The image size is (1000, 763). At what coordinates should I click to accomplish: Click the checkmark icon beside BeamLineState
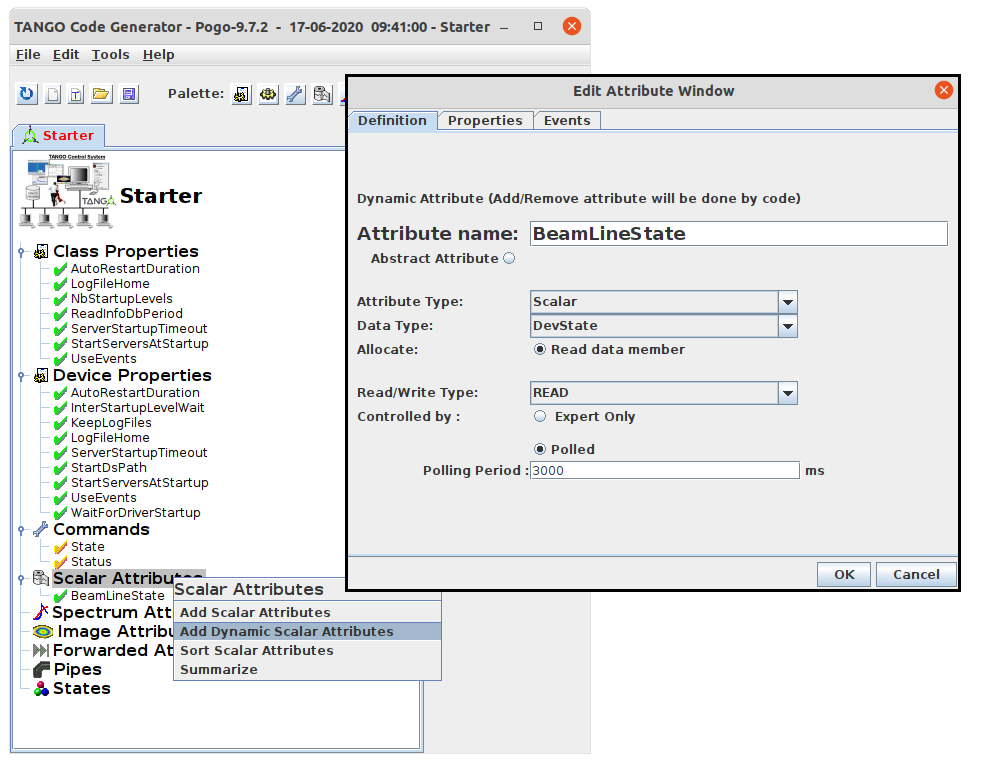61,596
